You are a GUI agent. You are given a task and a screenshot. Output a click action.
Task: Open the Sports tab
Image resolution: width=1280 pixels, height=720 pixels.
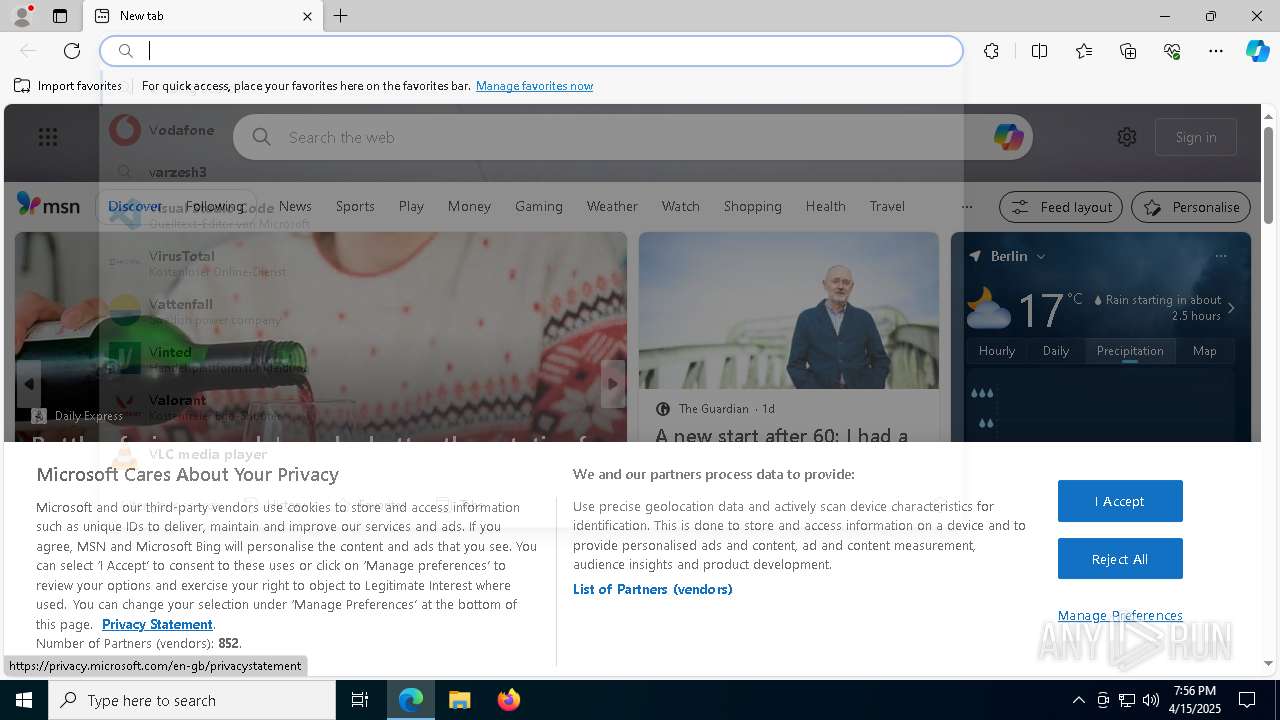click(355, 206)
